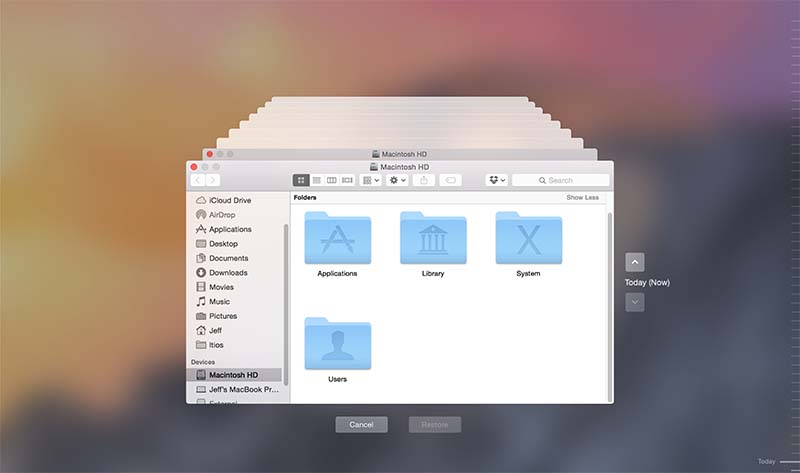Screen dimensions: 800x473
Task: Switch to icon view in toolbar
Action: coord(301,180)
